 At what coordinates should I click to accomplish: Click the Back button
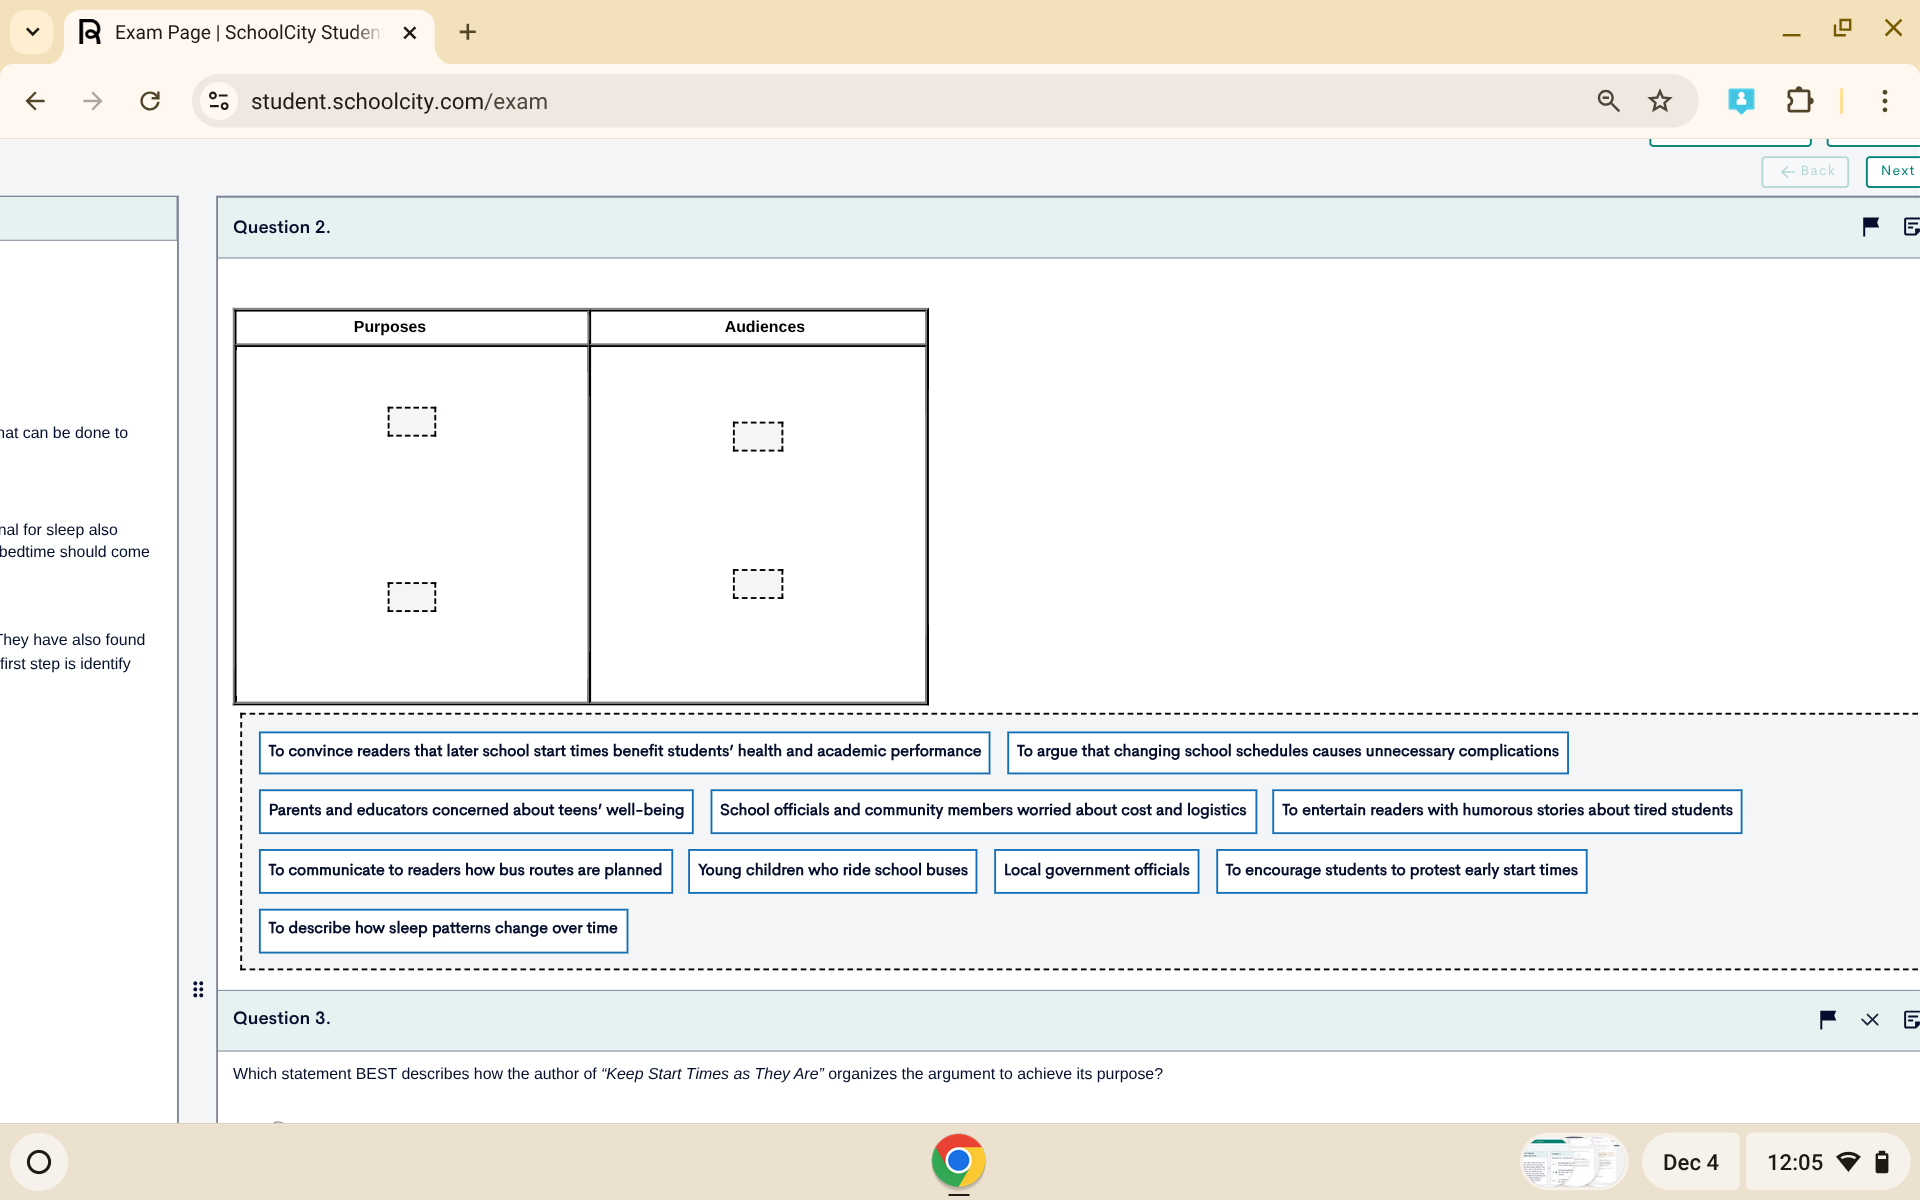[1805, 171]
